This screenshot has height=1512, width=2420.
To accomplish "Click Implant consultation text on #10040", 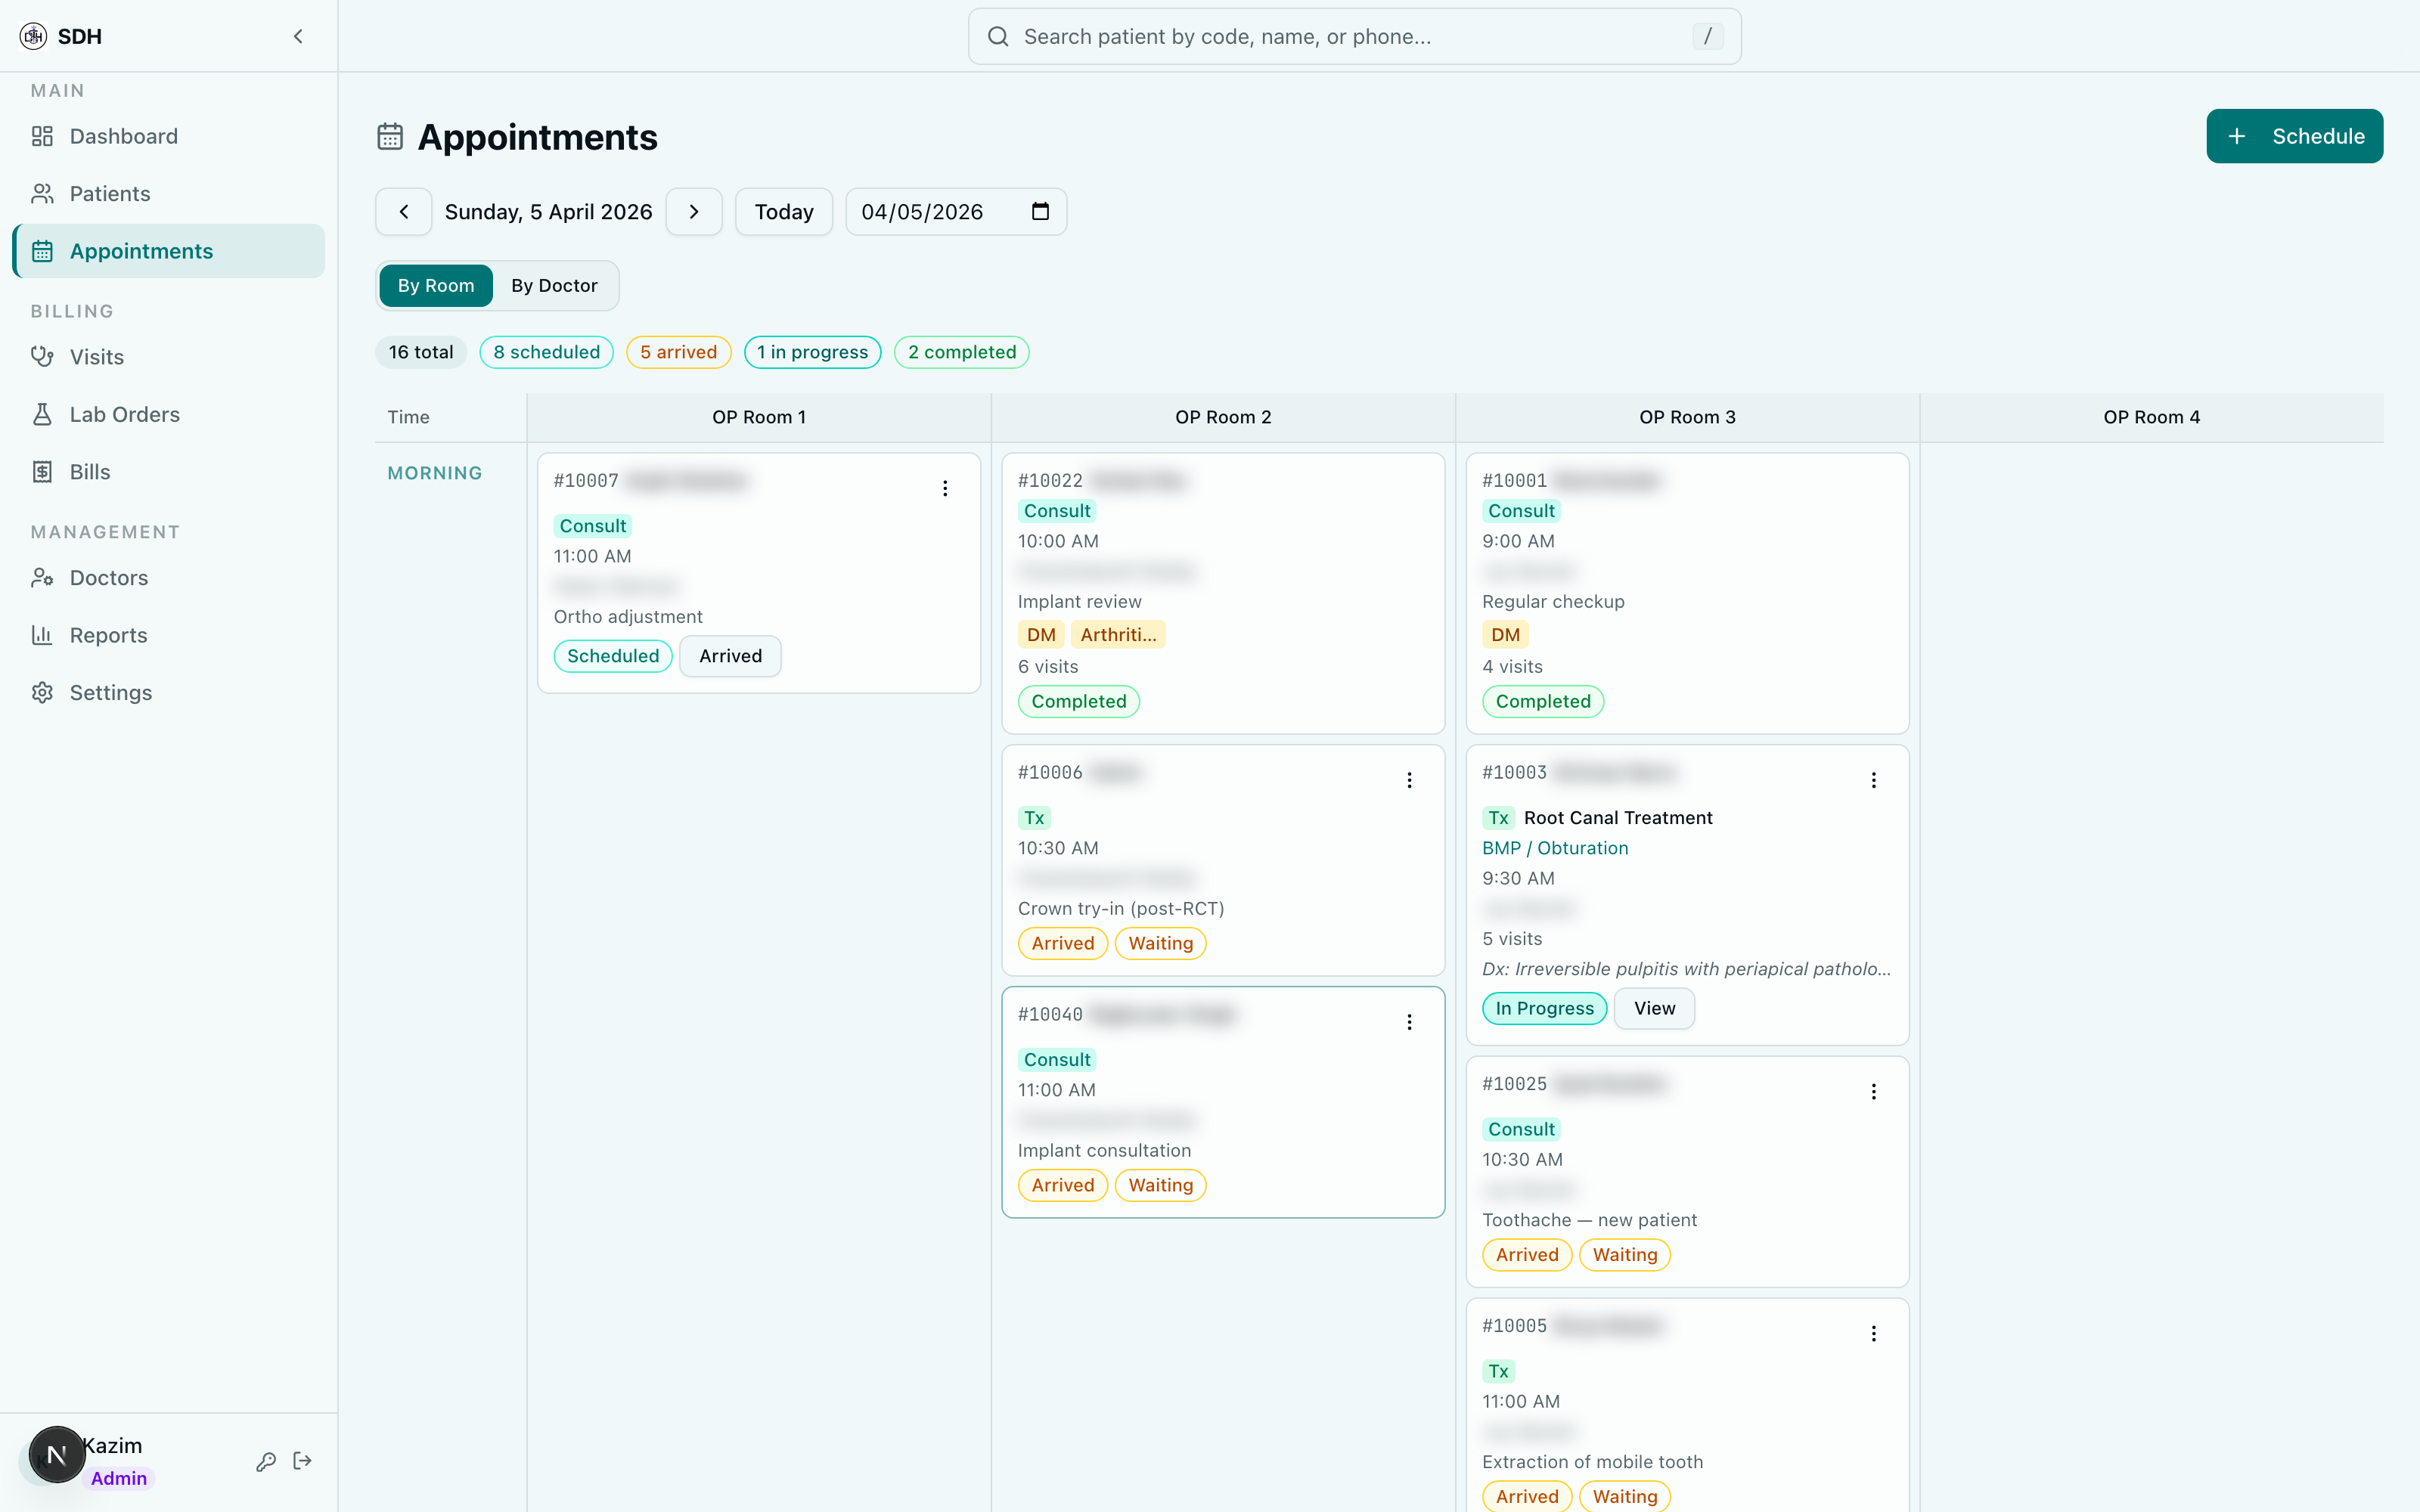I will point(1104,1151).
